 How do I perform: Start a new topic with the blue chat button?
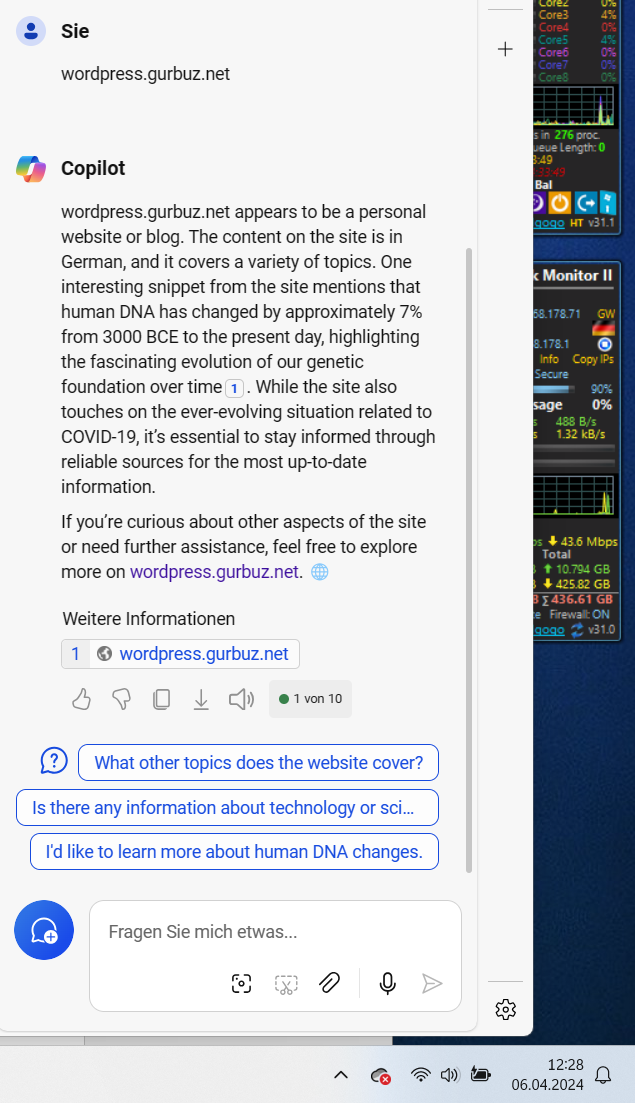(x=44, y=930)
